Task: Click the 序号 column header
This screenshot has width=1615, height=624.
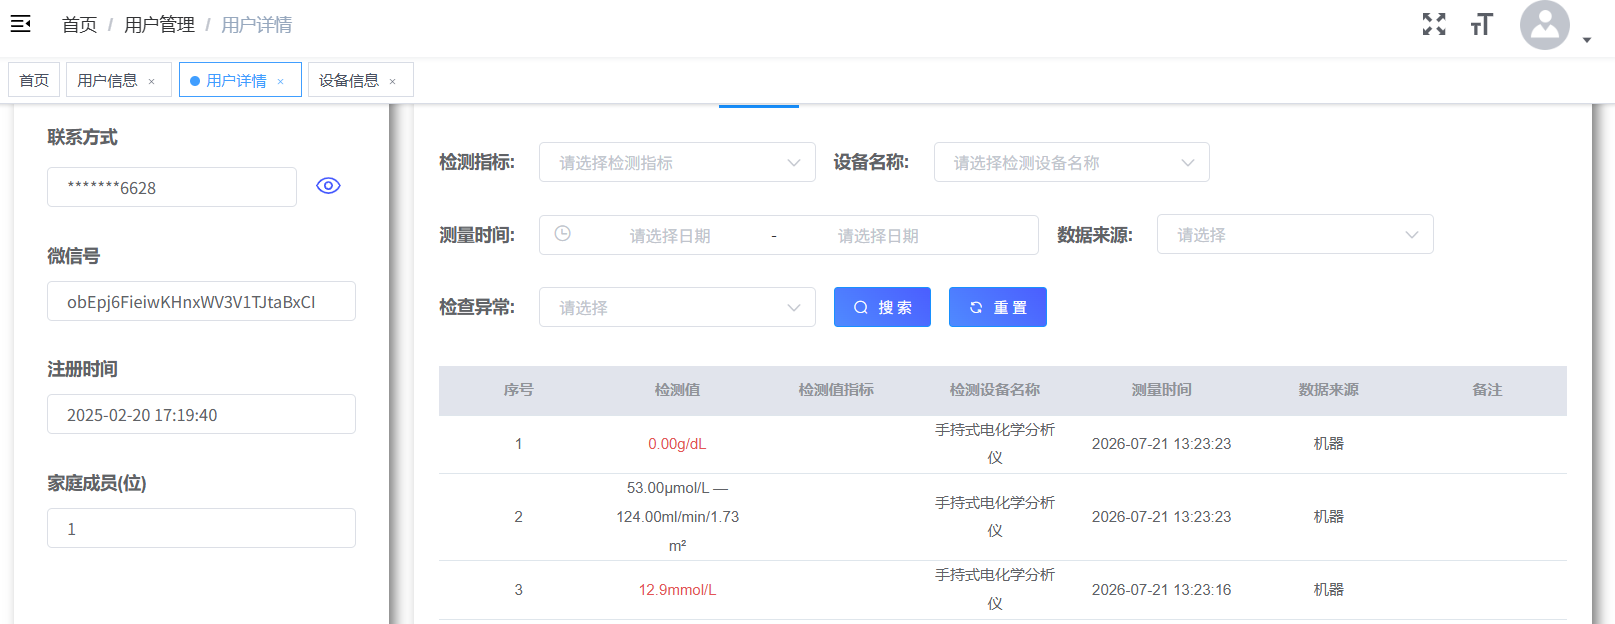Action: coord(518,390)
